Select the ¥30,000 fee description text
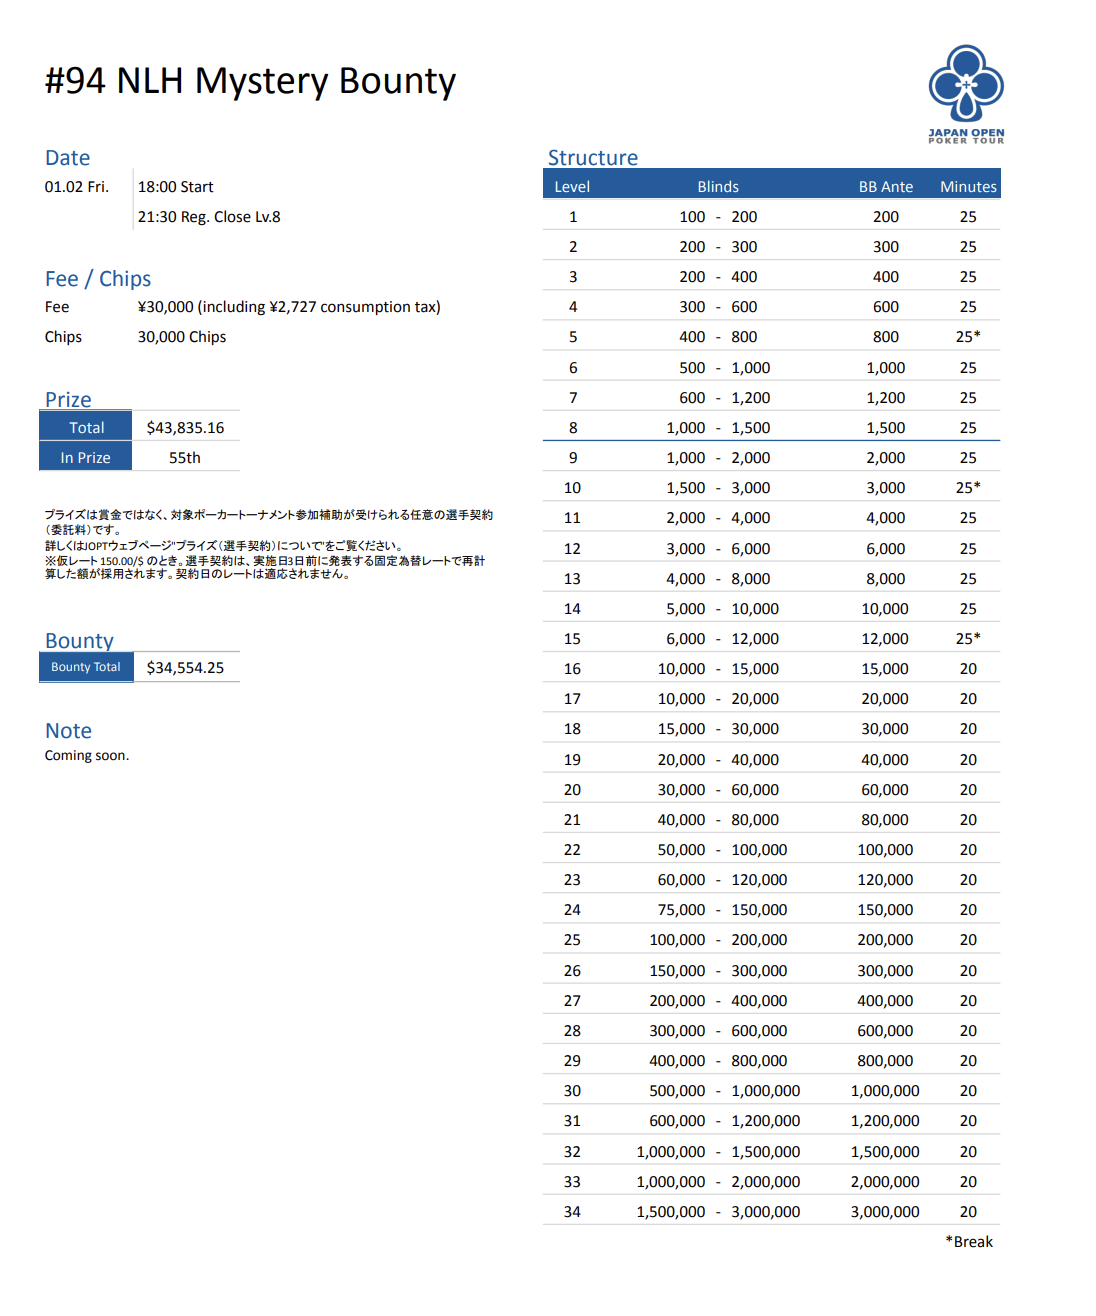 click(x=289, y=307)
